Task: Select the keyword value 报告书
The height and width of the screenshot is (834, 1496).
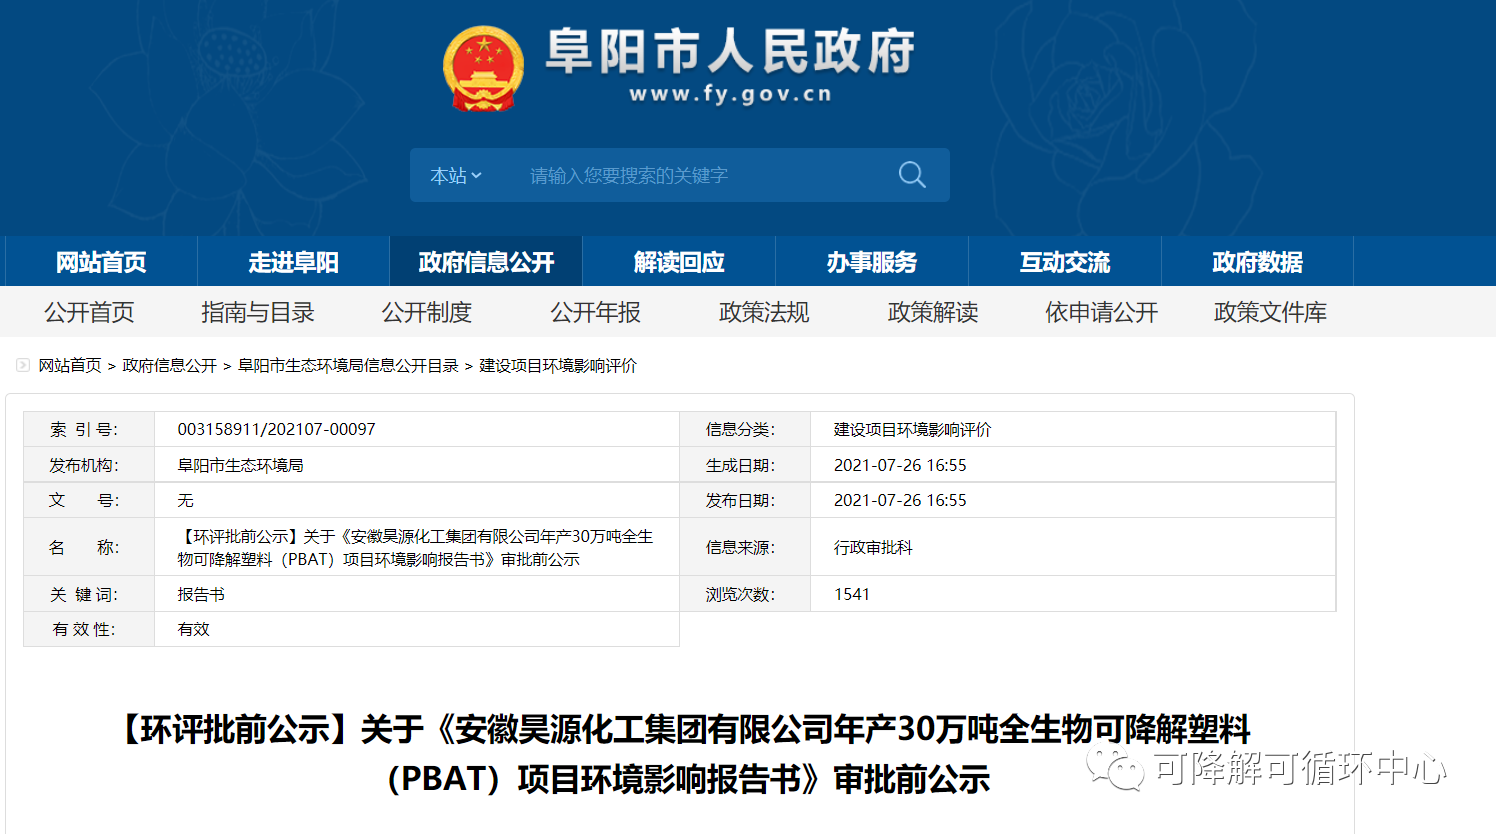Action: click(201, 594)
